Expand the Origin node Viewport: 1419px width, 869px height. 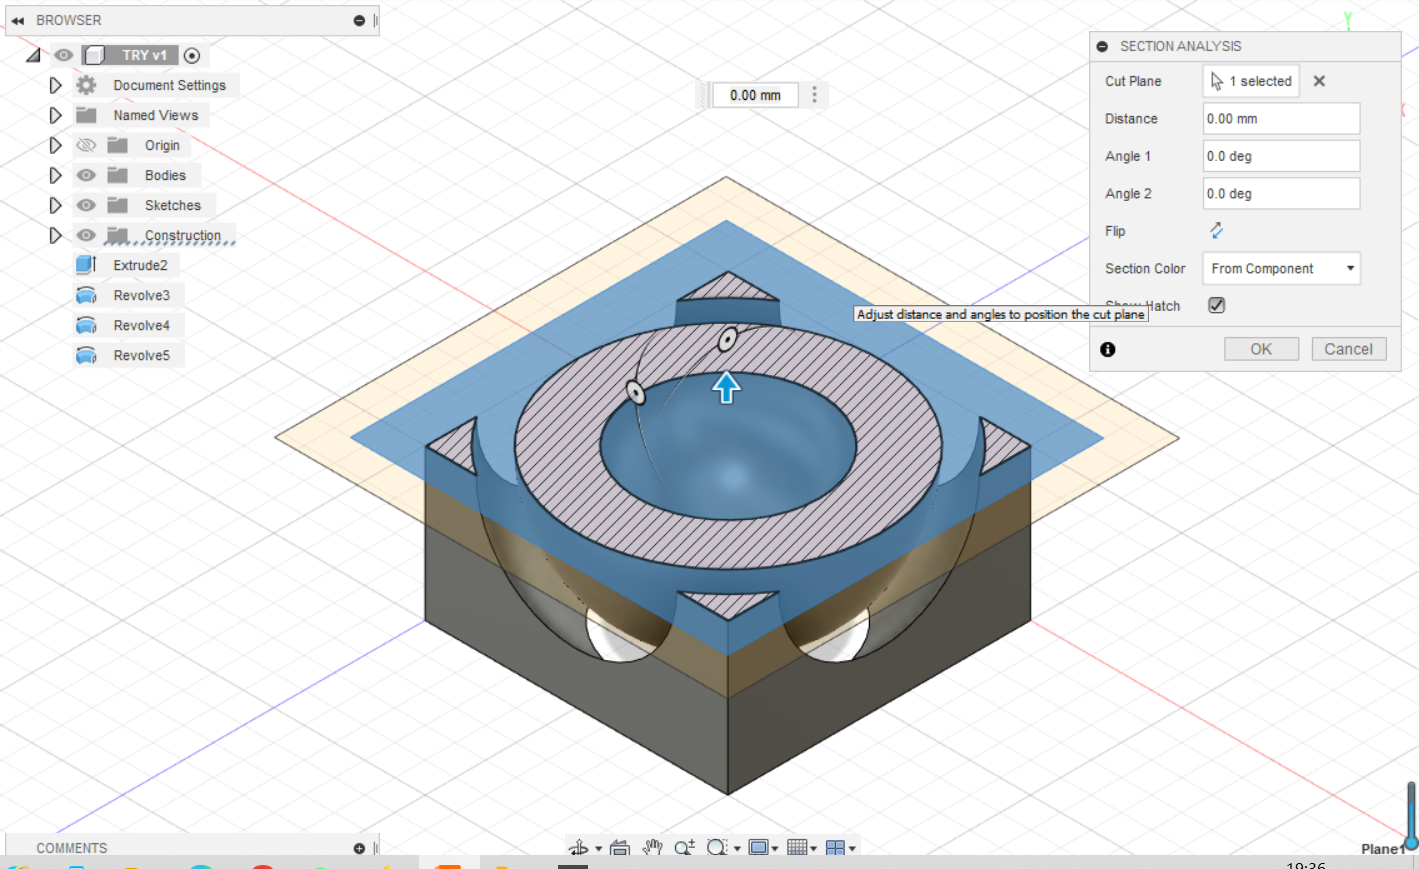point(56,145)
